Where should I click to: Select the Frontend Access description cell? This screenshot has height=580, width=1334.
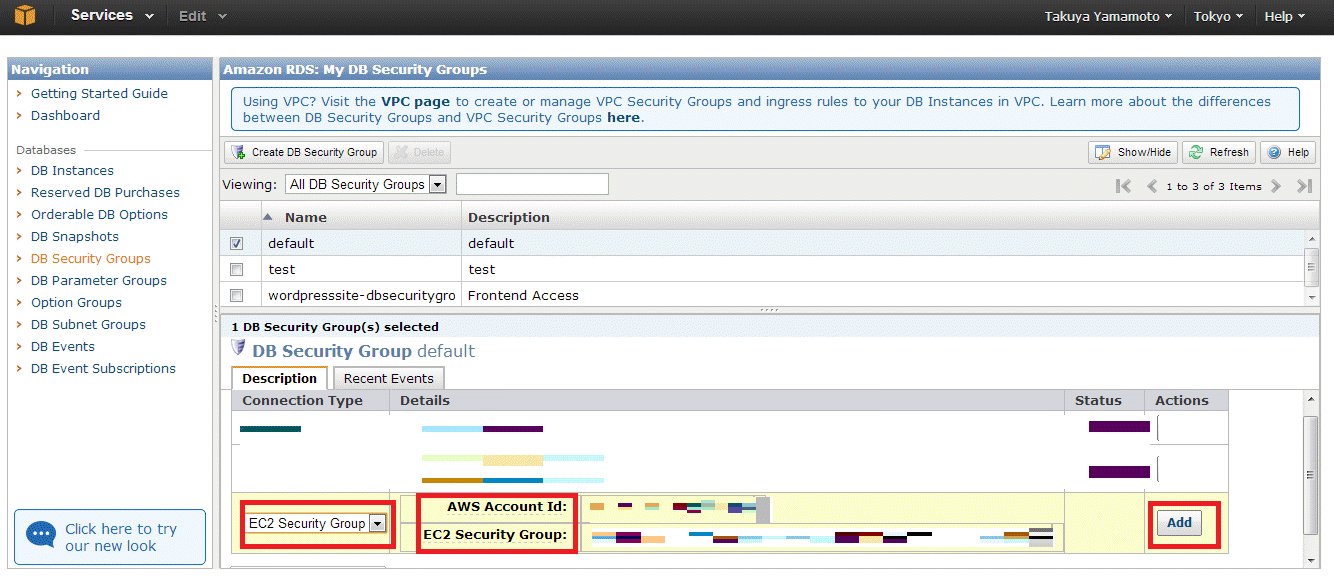884,296
